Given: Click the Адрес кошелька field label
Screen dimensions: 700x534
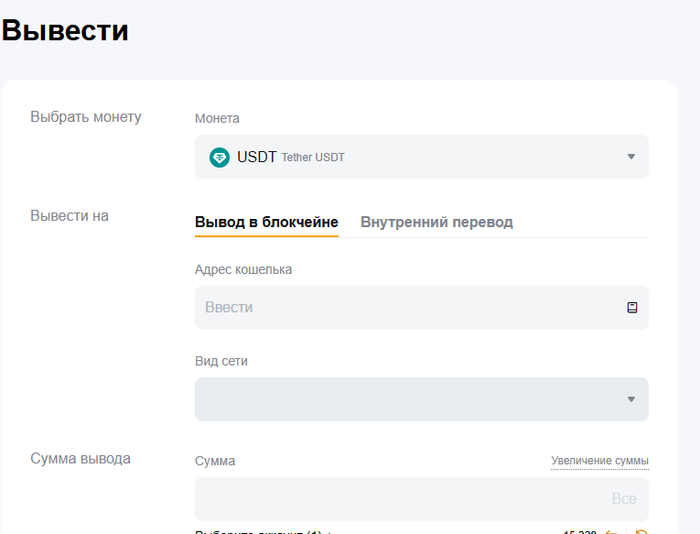Looking at the screenshot, I should 243,269.
